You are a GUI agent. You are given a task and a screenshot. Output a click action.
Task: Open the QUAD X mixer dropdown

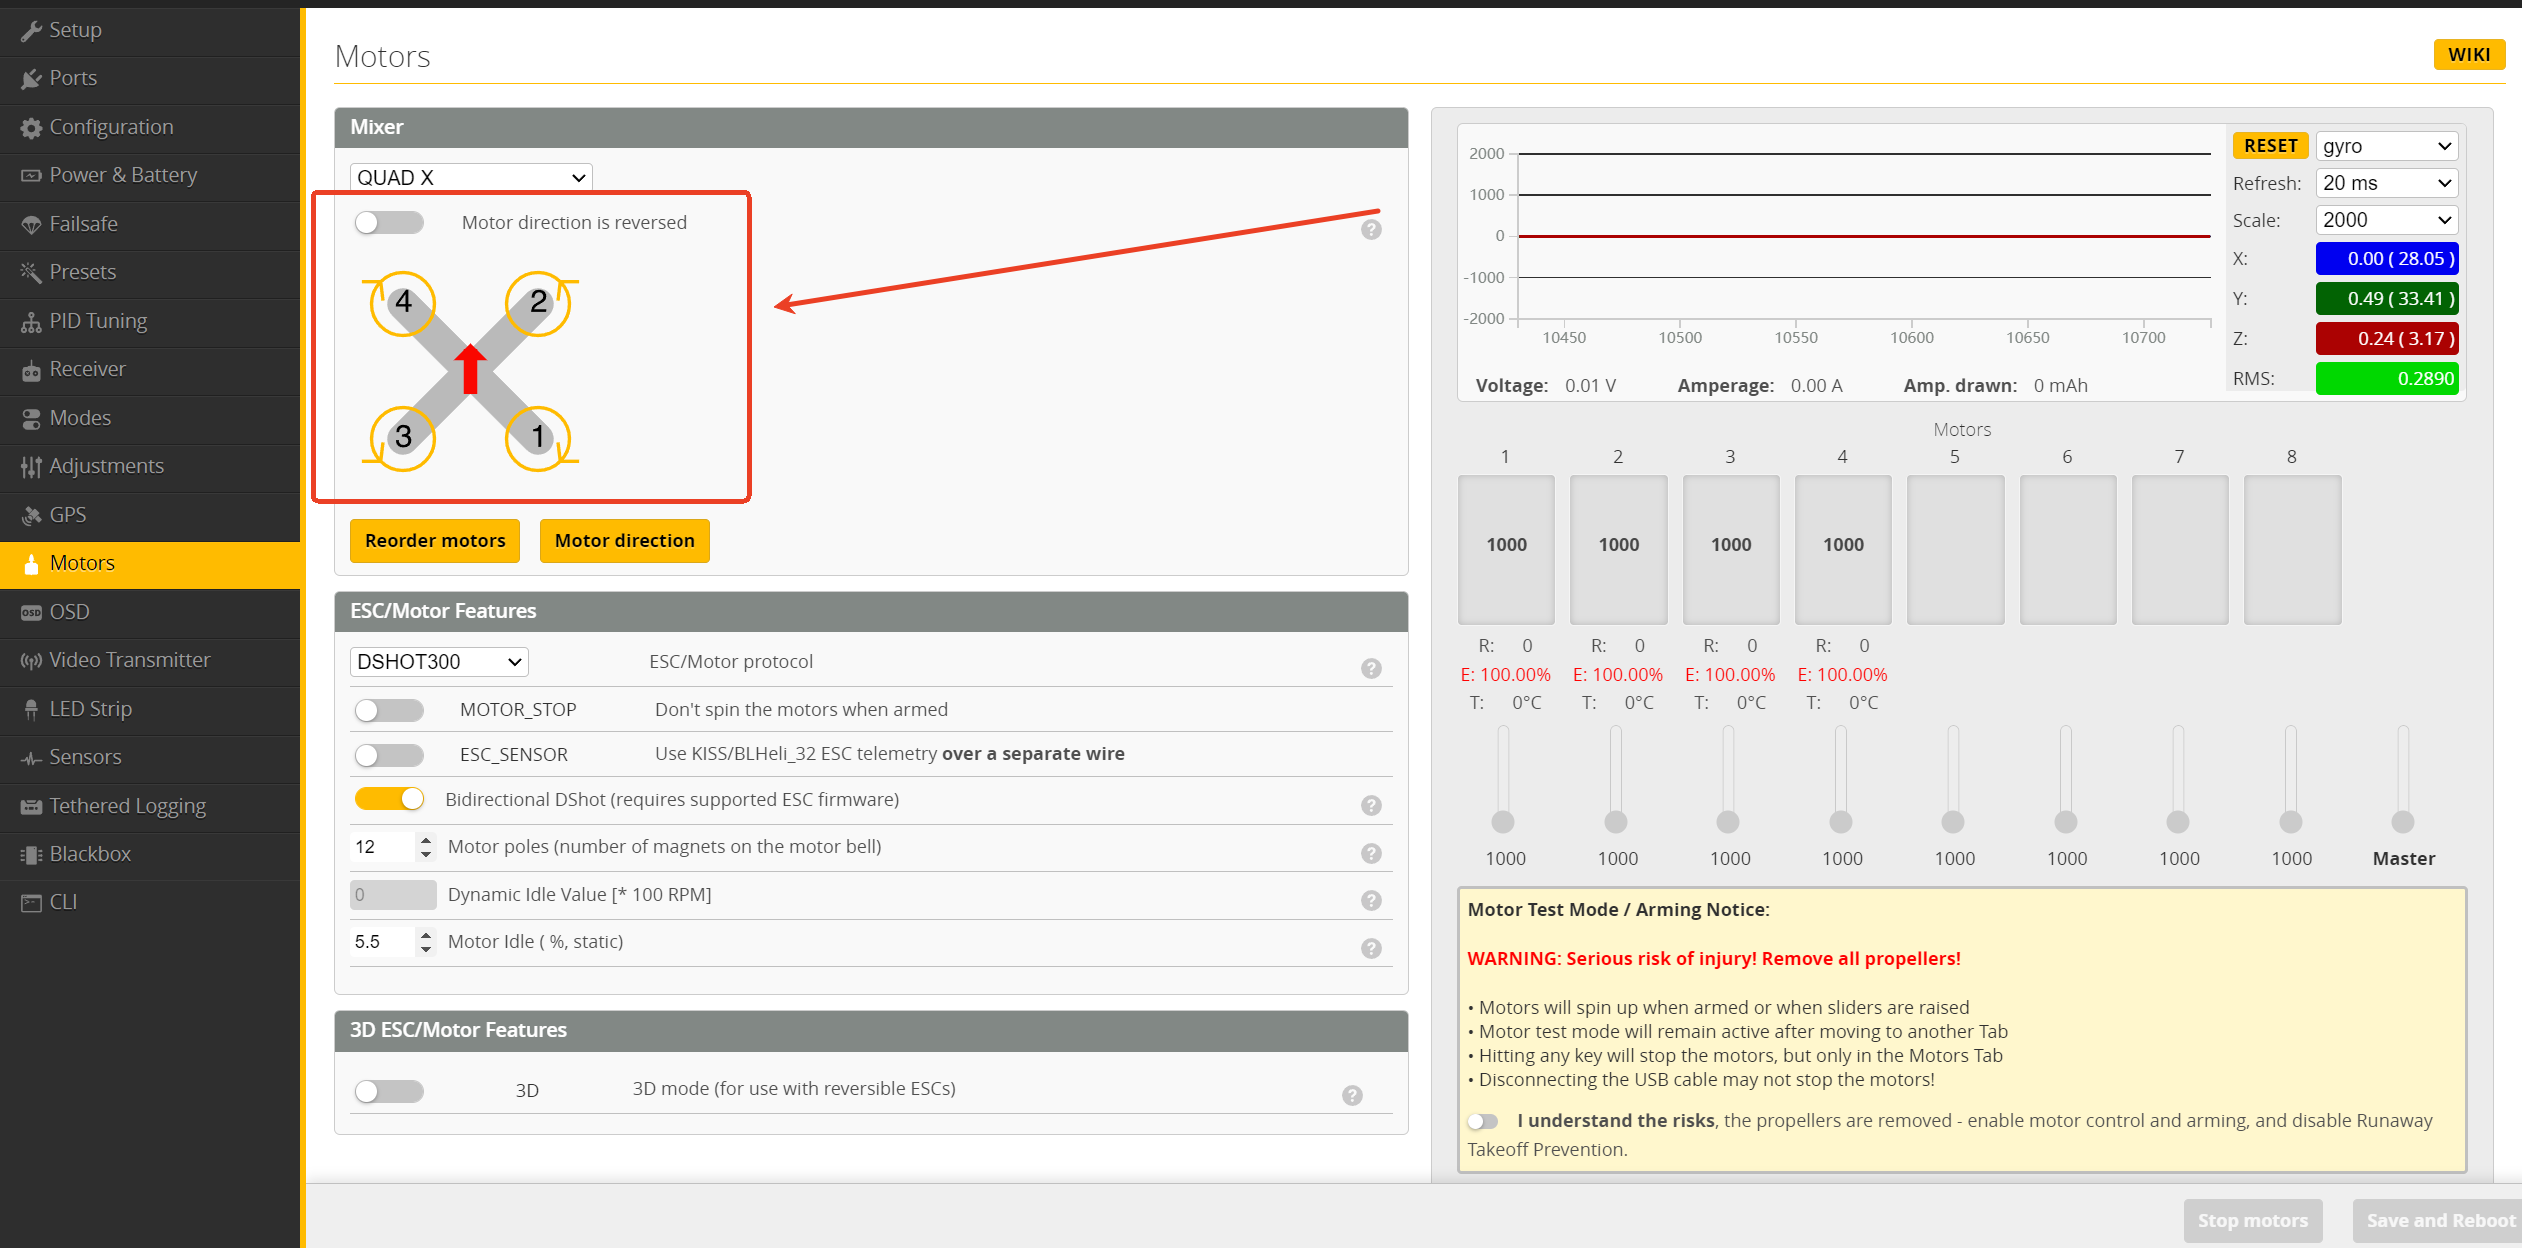pos(470,177)
